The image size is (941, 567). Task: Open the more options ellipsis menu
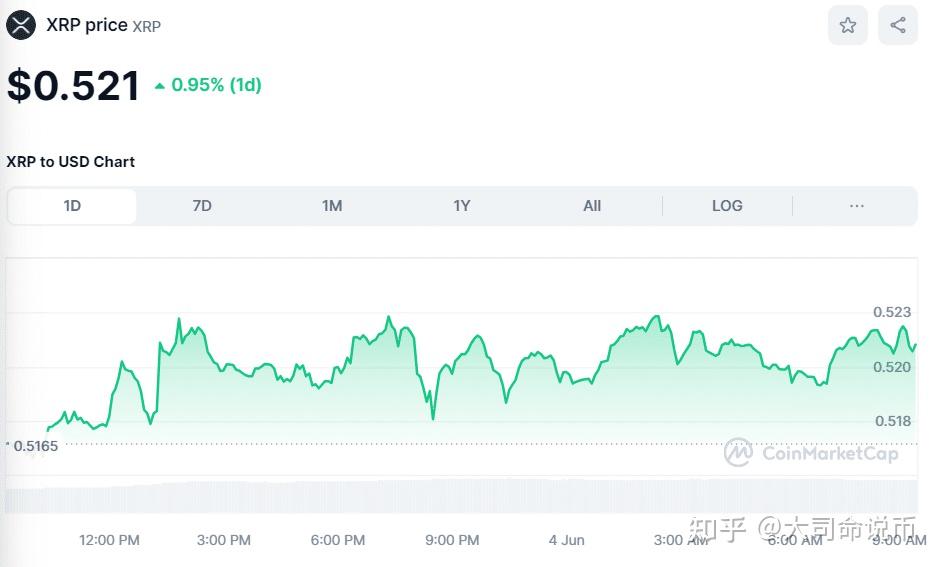856,206
